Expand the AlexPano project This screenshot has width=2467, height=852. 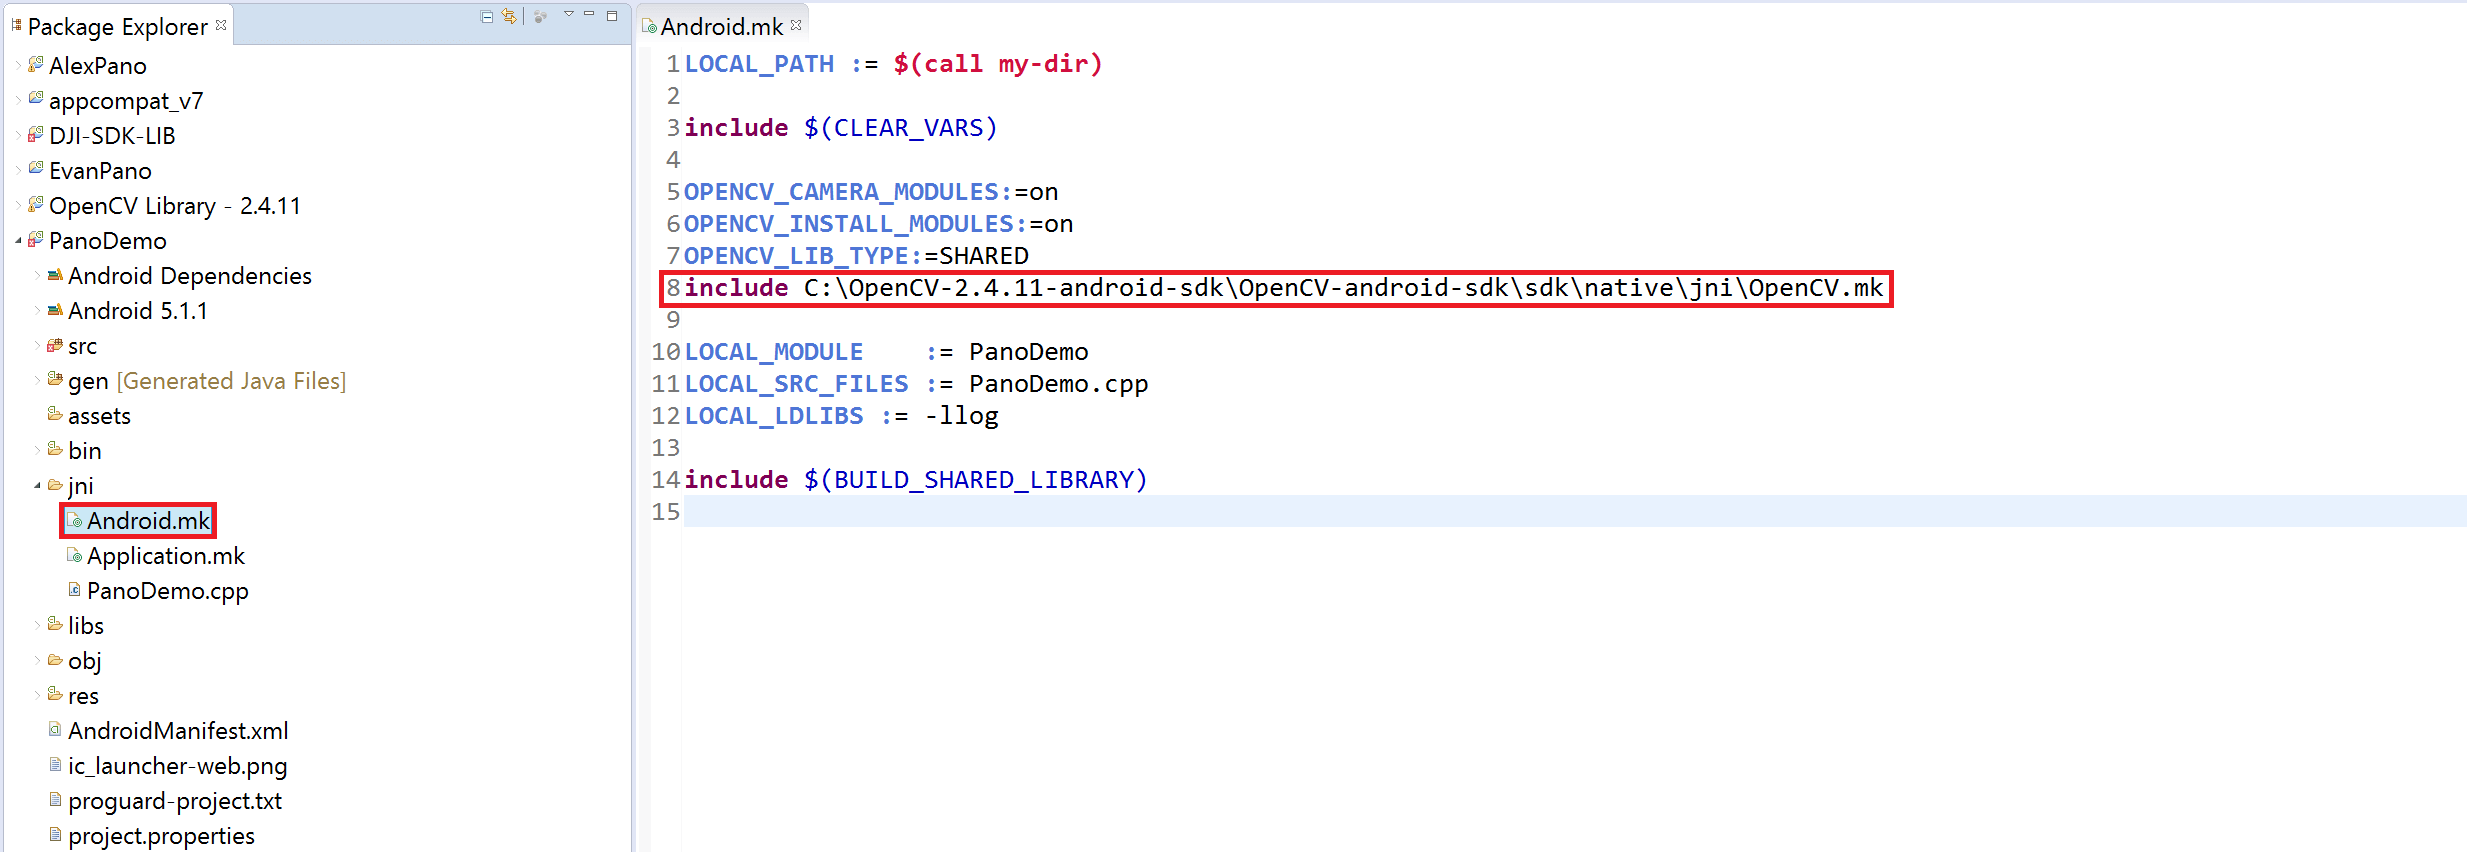coord(18,66)
